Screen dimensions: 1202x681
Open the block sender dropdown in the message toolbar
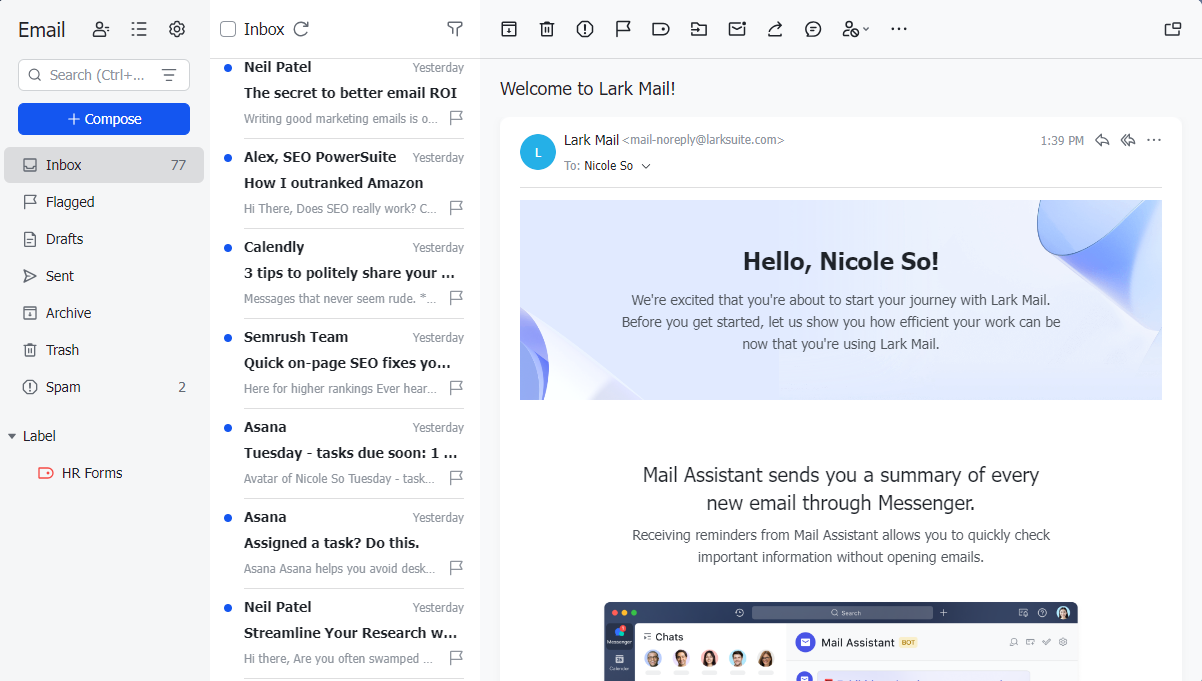pos(855,29)
